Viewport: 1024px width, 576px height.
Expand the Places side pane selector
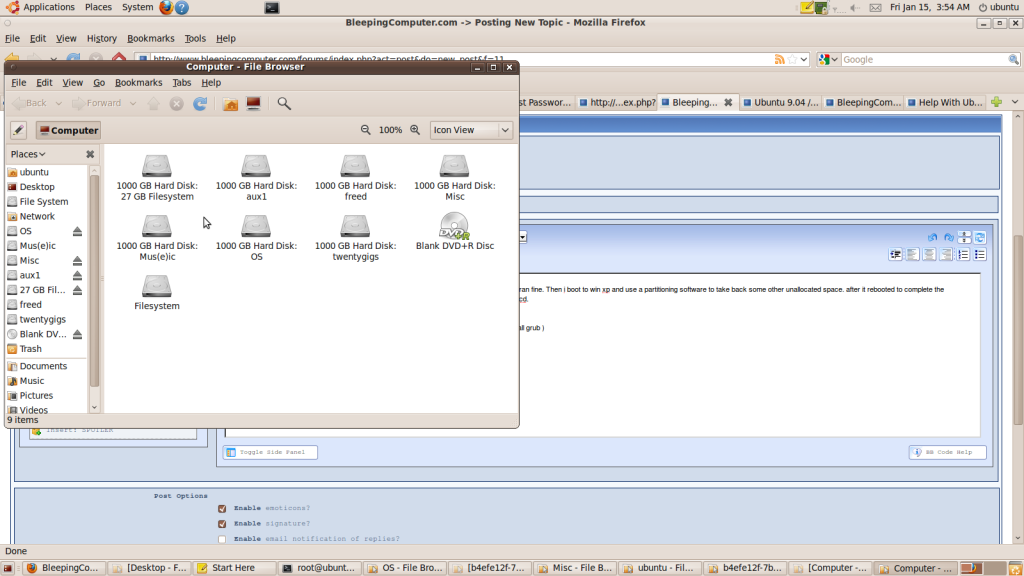(28, 154)
